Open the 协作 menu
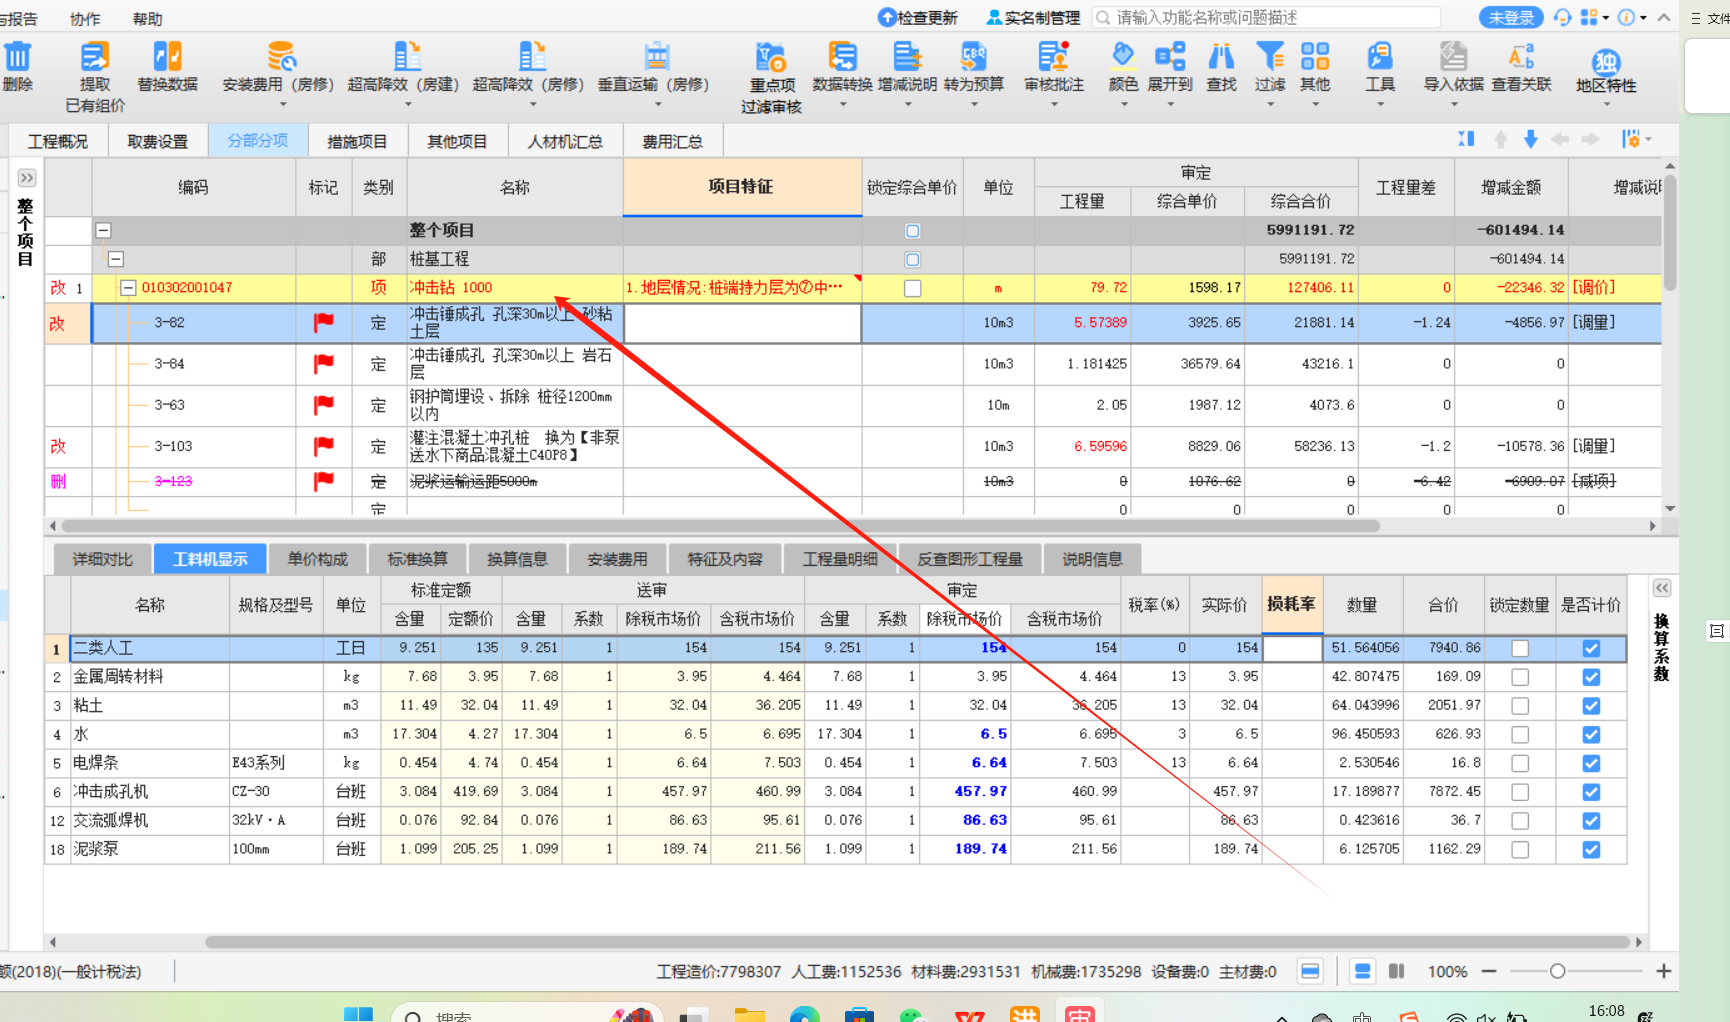The width and height of the screenshot is (1730, 1022). [x=85, y=18]
